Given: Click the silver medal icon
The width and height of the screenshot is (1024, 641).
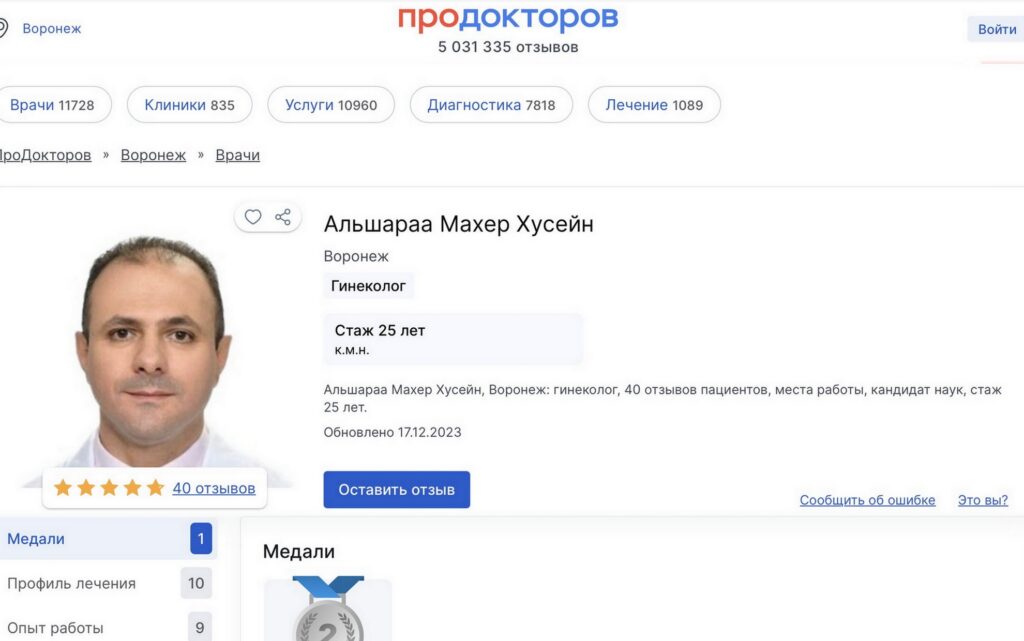Looking at the screenshot, I should tap(328, 610).
